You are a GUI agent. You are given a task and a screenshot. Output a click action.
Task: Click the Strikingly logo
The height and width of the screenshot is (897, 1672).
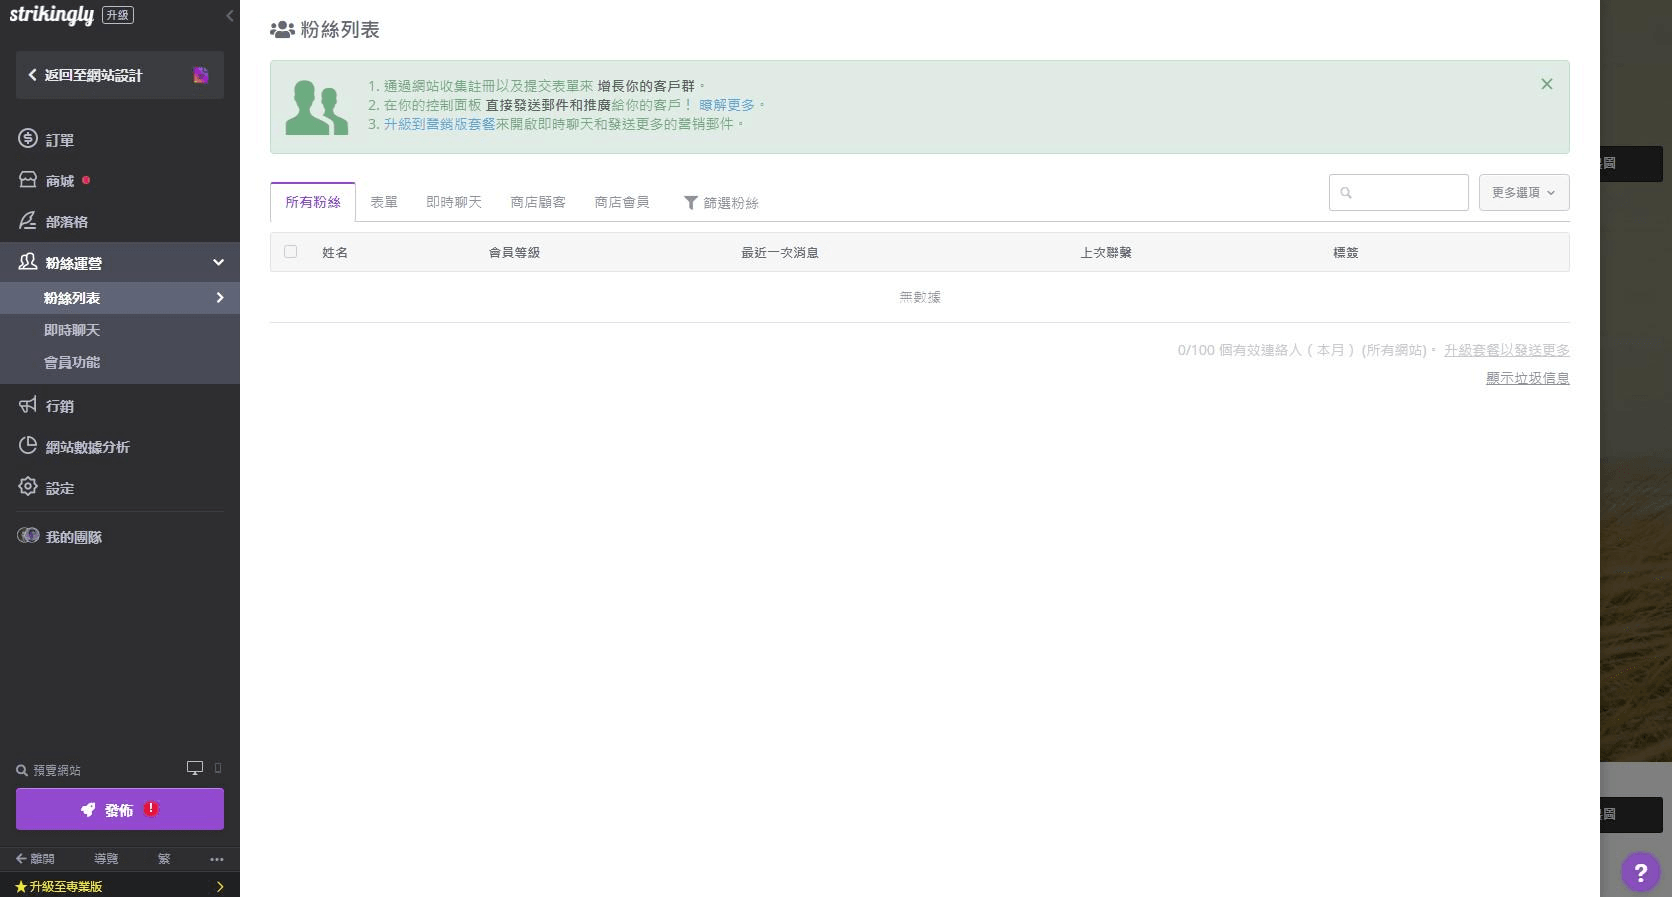(52, 15)
